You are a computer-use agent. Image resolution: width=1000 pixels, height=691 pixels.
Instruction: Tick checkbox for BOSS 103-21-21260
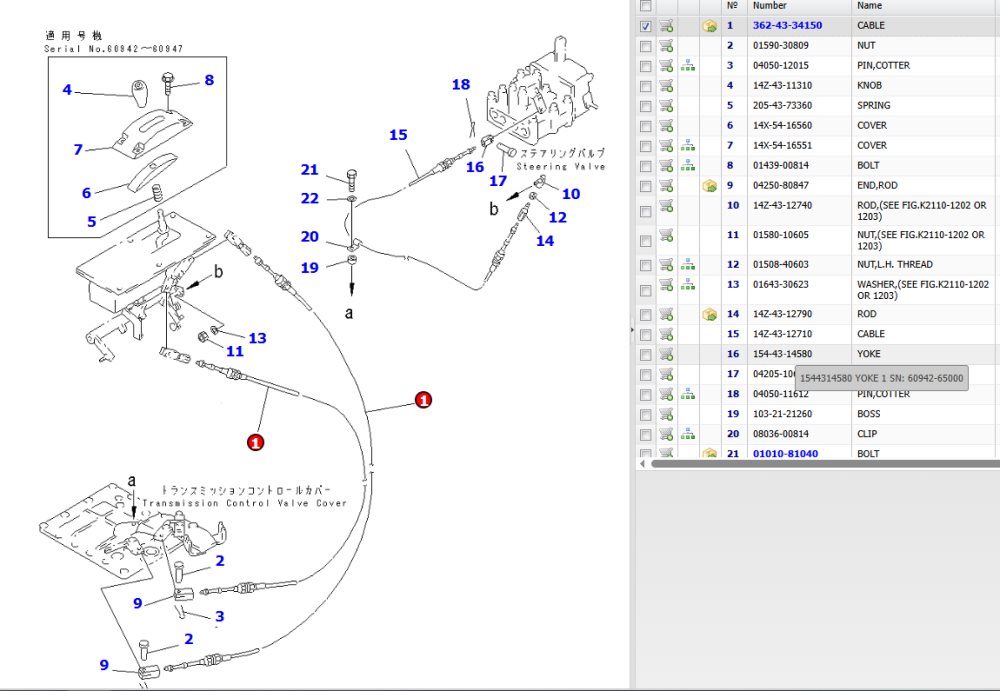coord(645,415)
